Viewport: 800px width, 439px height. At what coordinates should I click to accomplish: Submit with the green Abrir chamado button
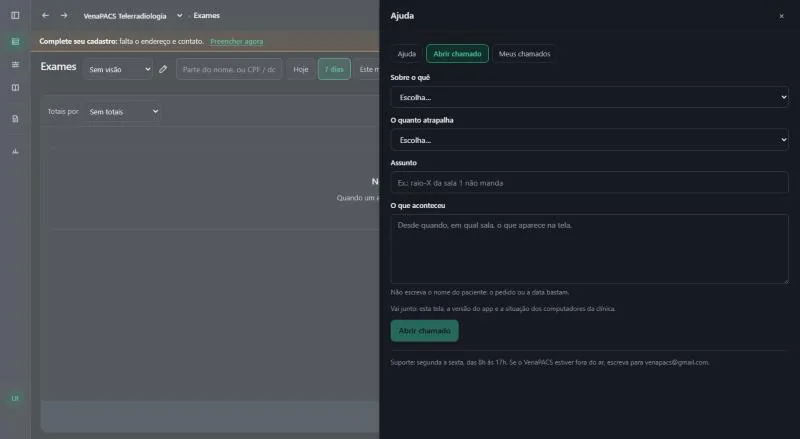click(x=424, y=331)
